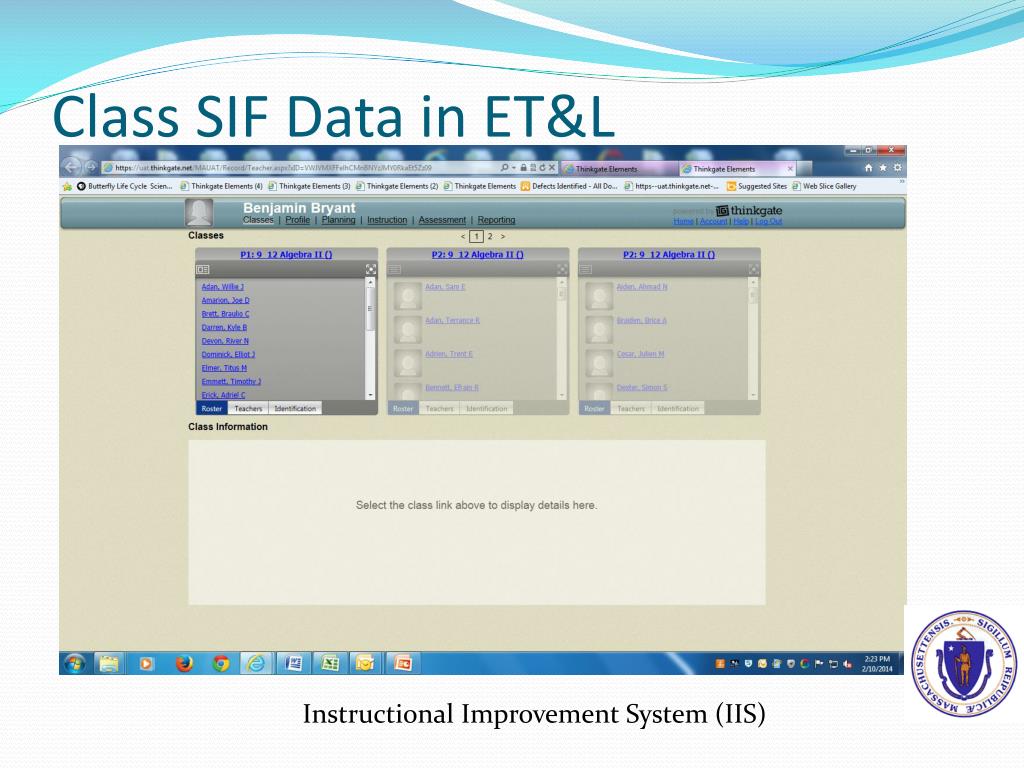Close the active Thinkgate Elements tab
1024x768 pixels.
pyautogui.click(x=790, y=168)
